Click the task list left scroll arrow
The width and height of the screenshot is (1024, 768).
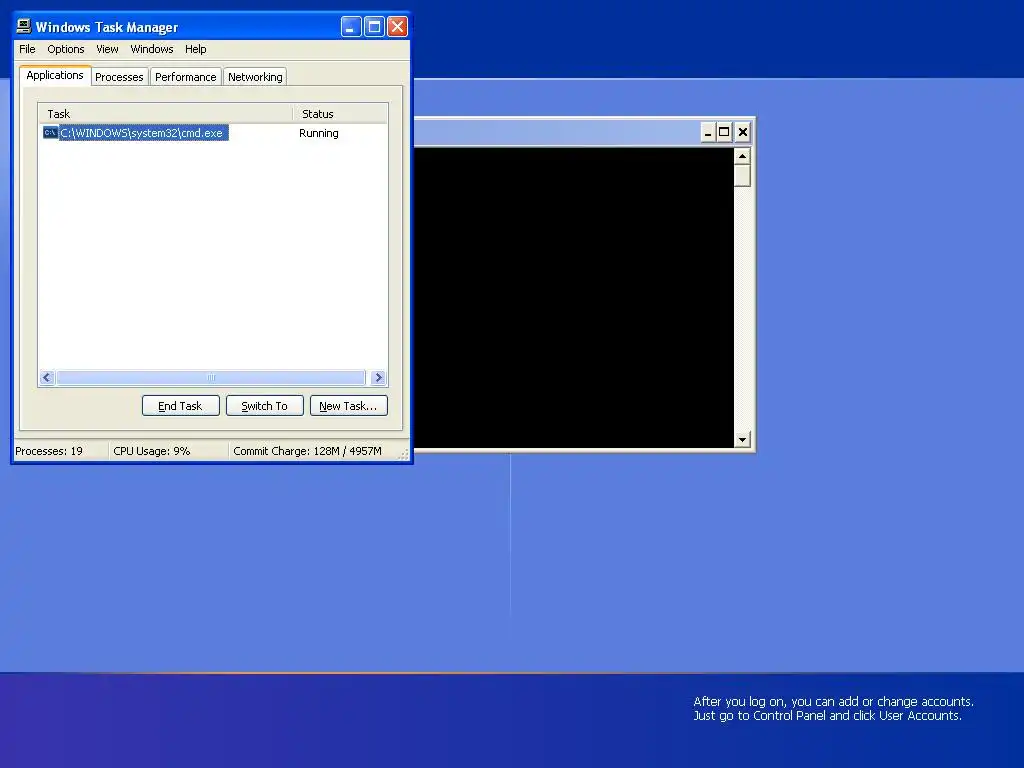pos(47,377)
